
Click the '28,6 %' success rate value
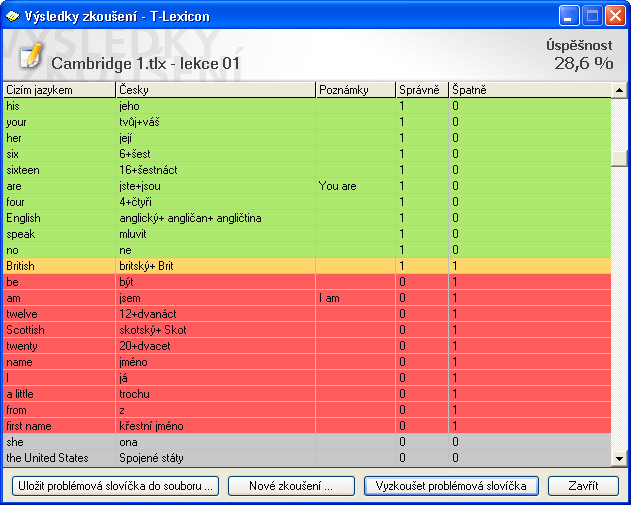point(584,63)
